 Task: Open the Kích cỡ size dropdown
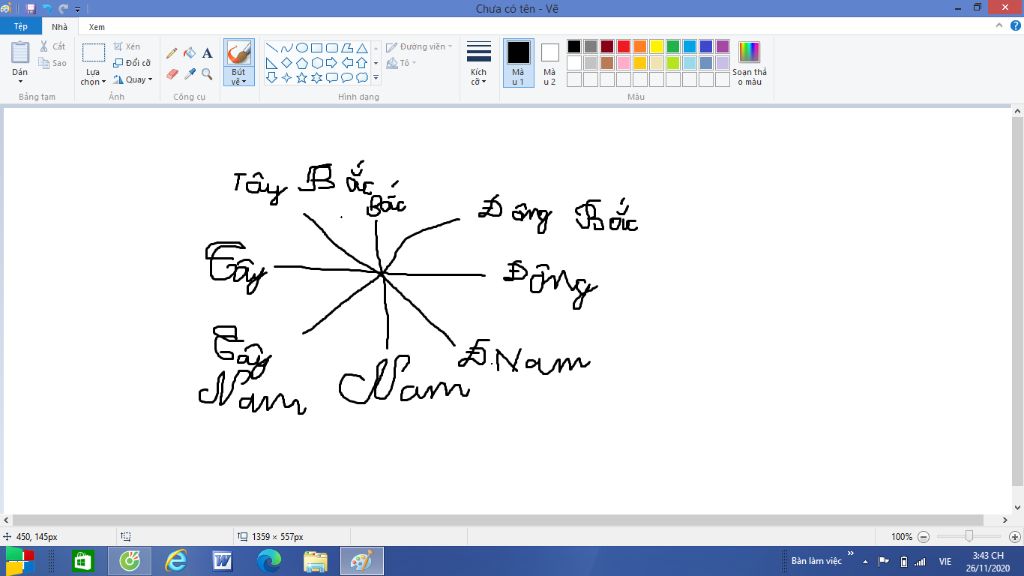[x=479, y=63]
